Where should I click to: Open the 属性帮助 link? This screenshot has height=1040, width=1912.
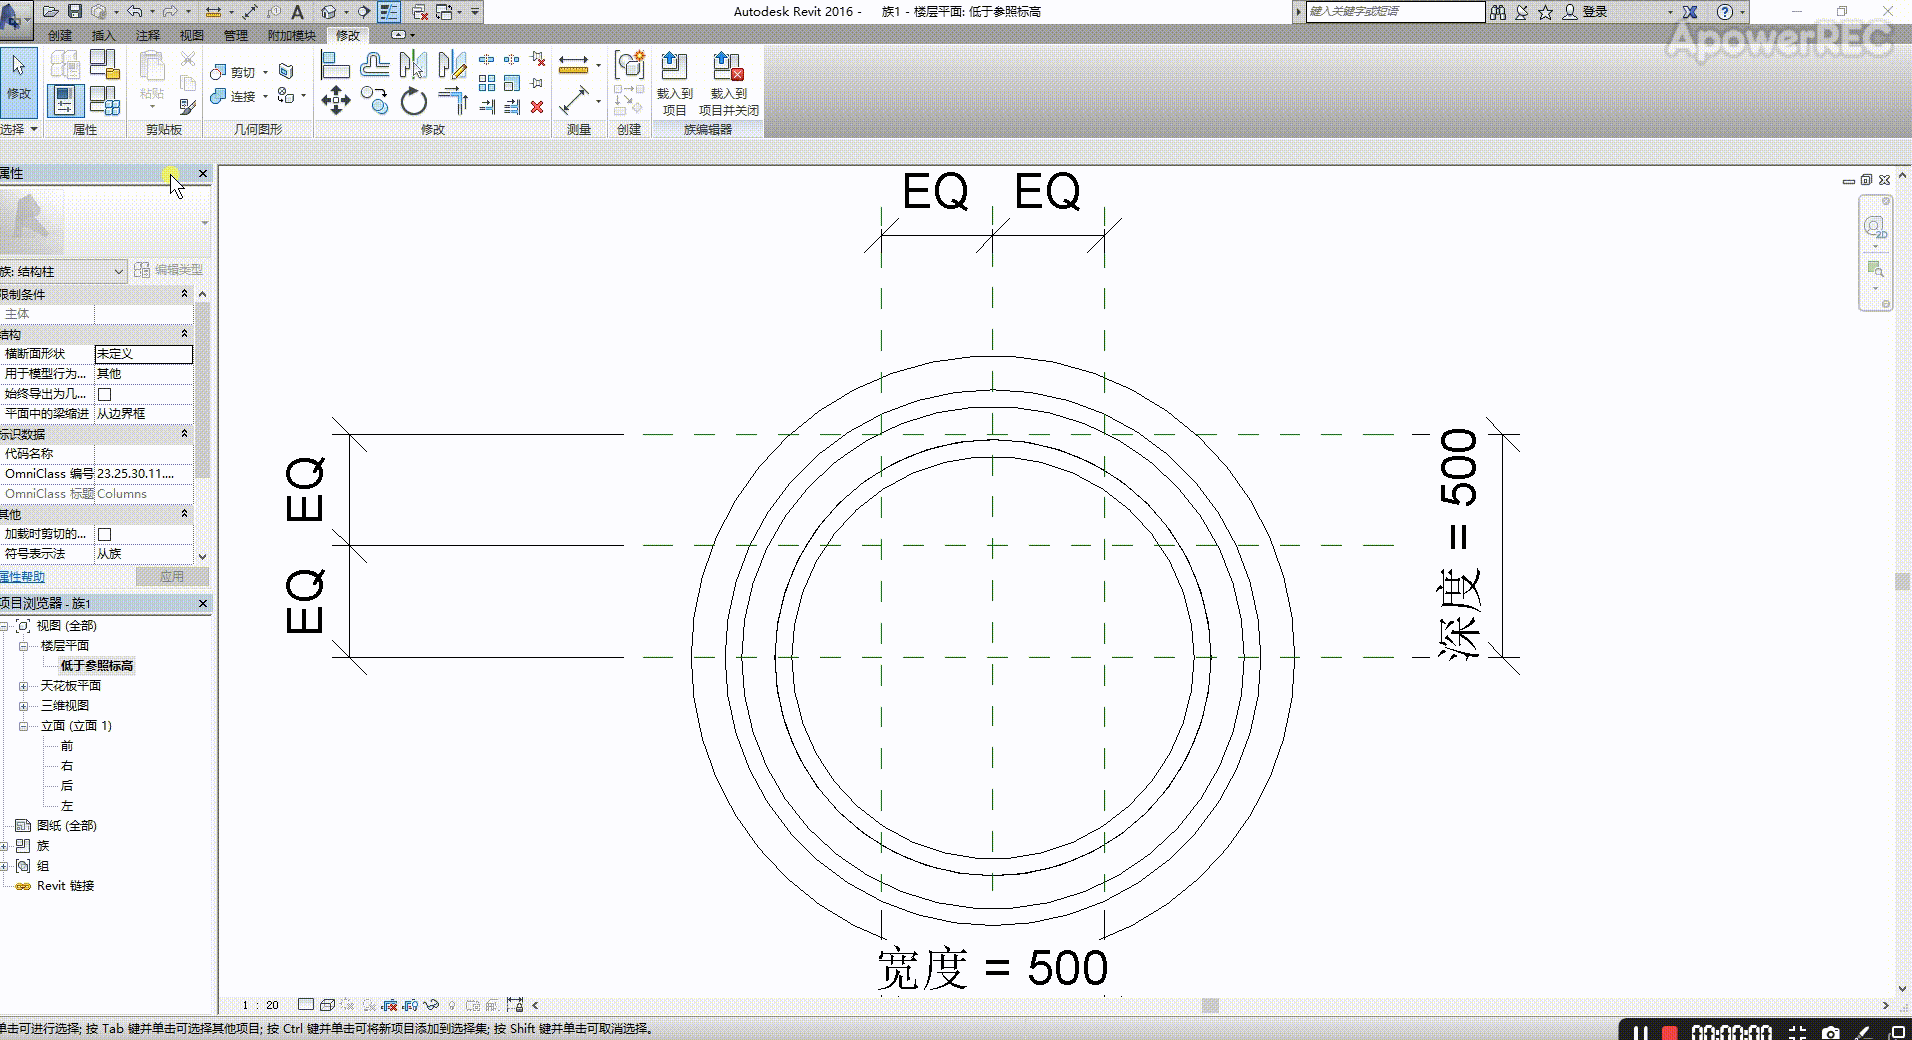(x=22, y=577)
